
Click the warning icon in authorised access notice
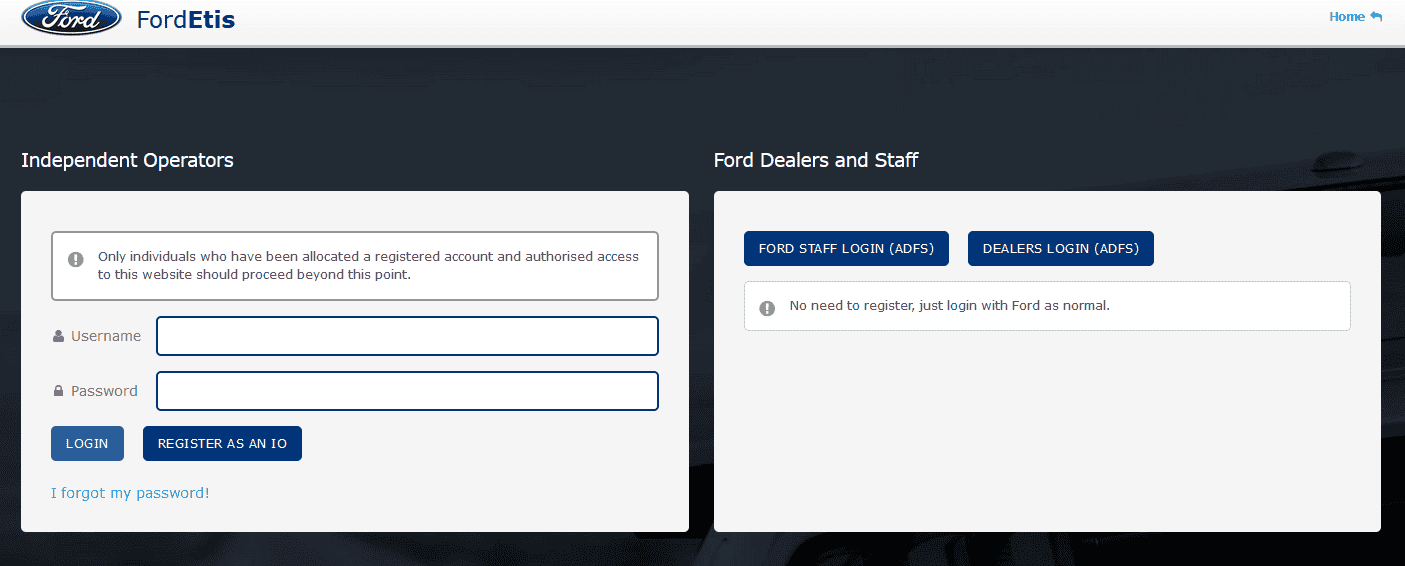pyautogui.click(x=76, y=259)
